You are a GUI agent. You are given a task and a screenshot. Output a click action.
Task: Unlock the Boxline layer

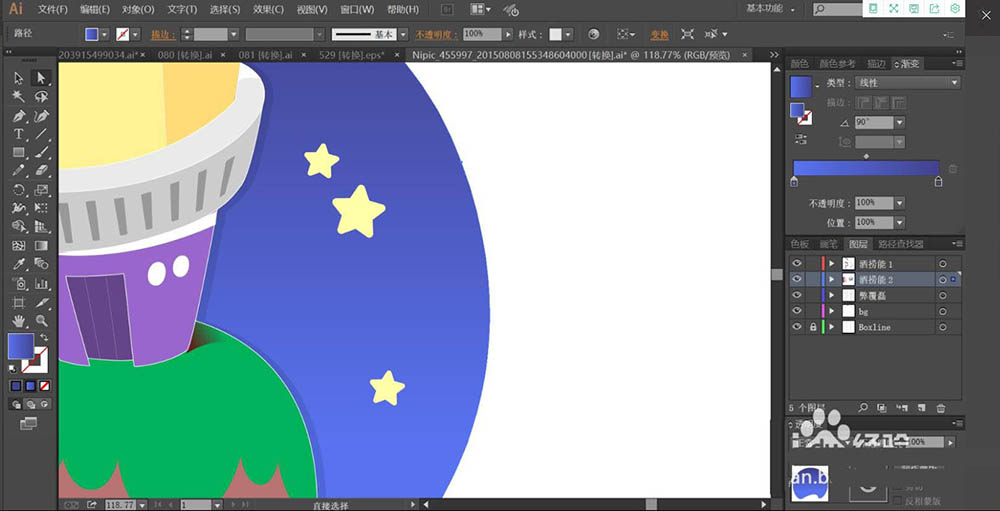click(x=812, y=327)
